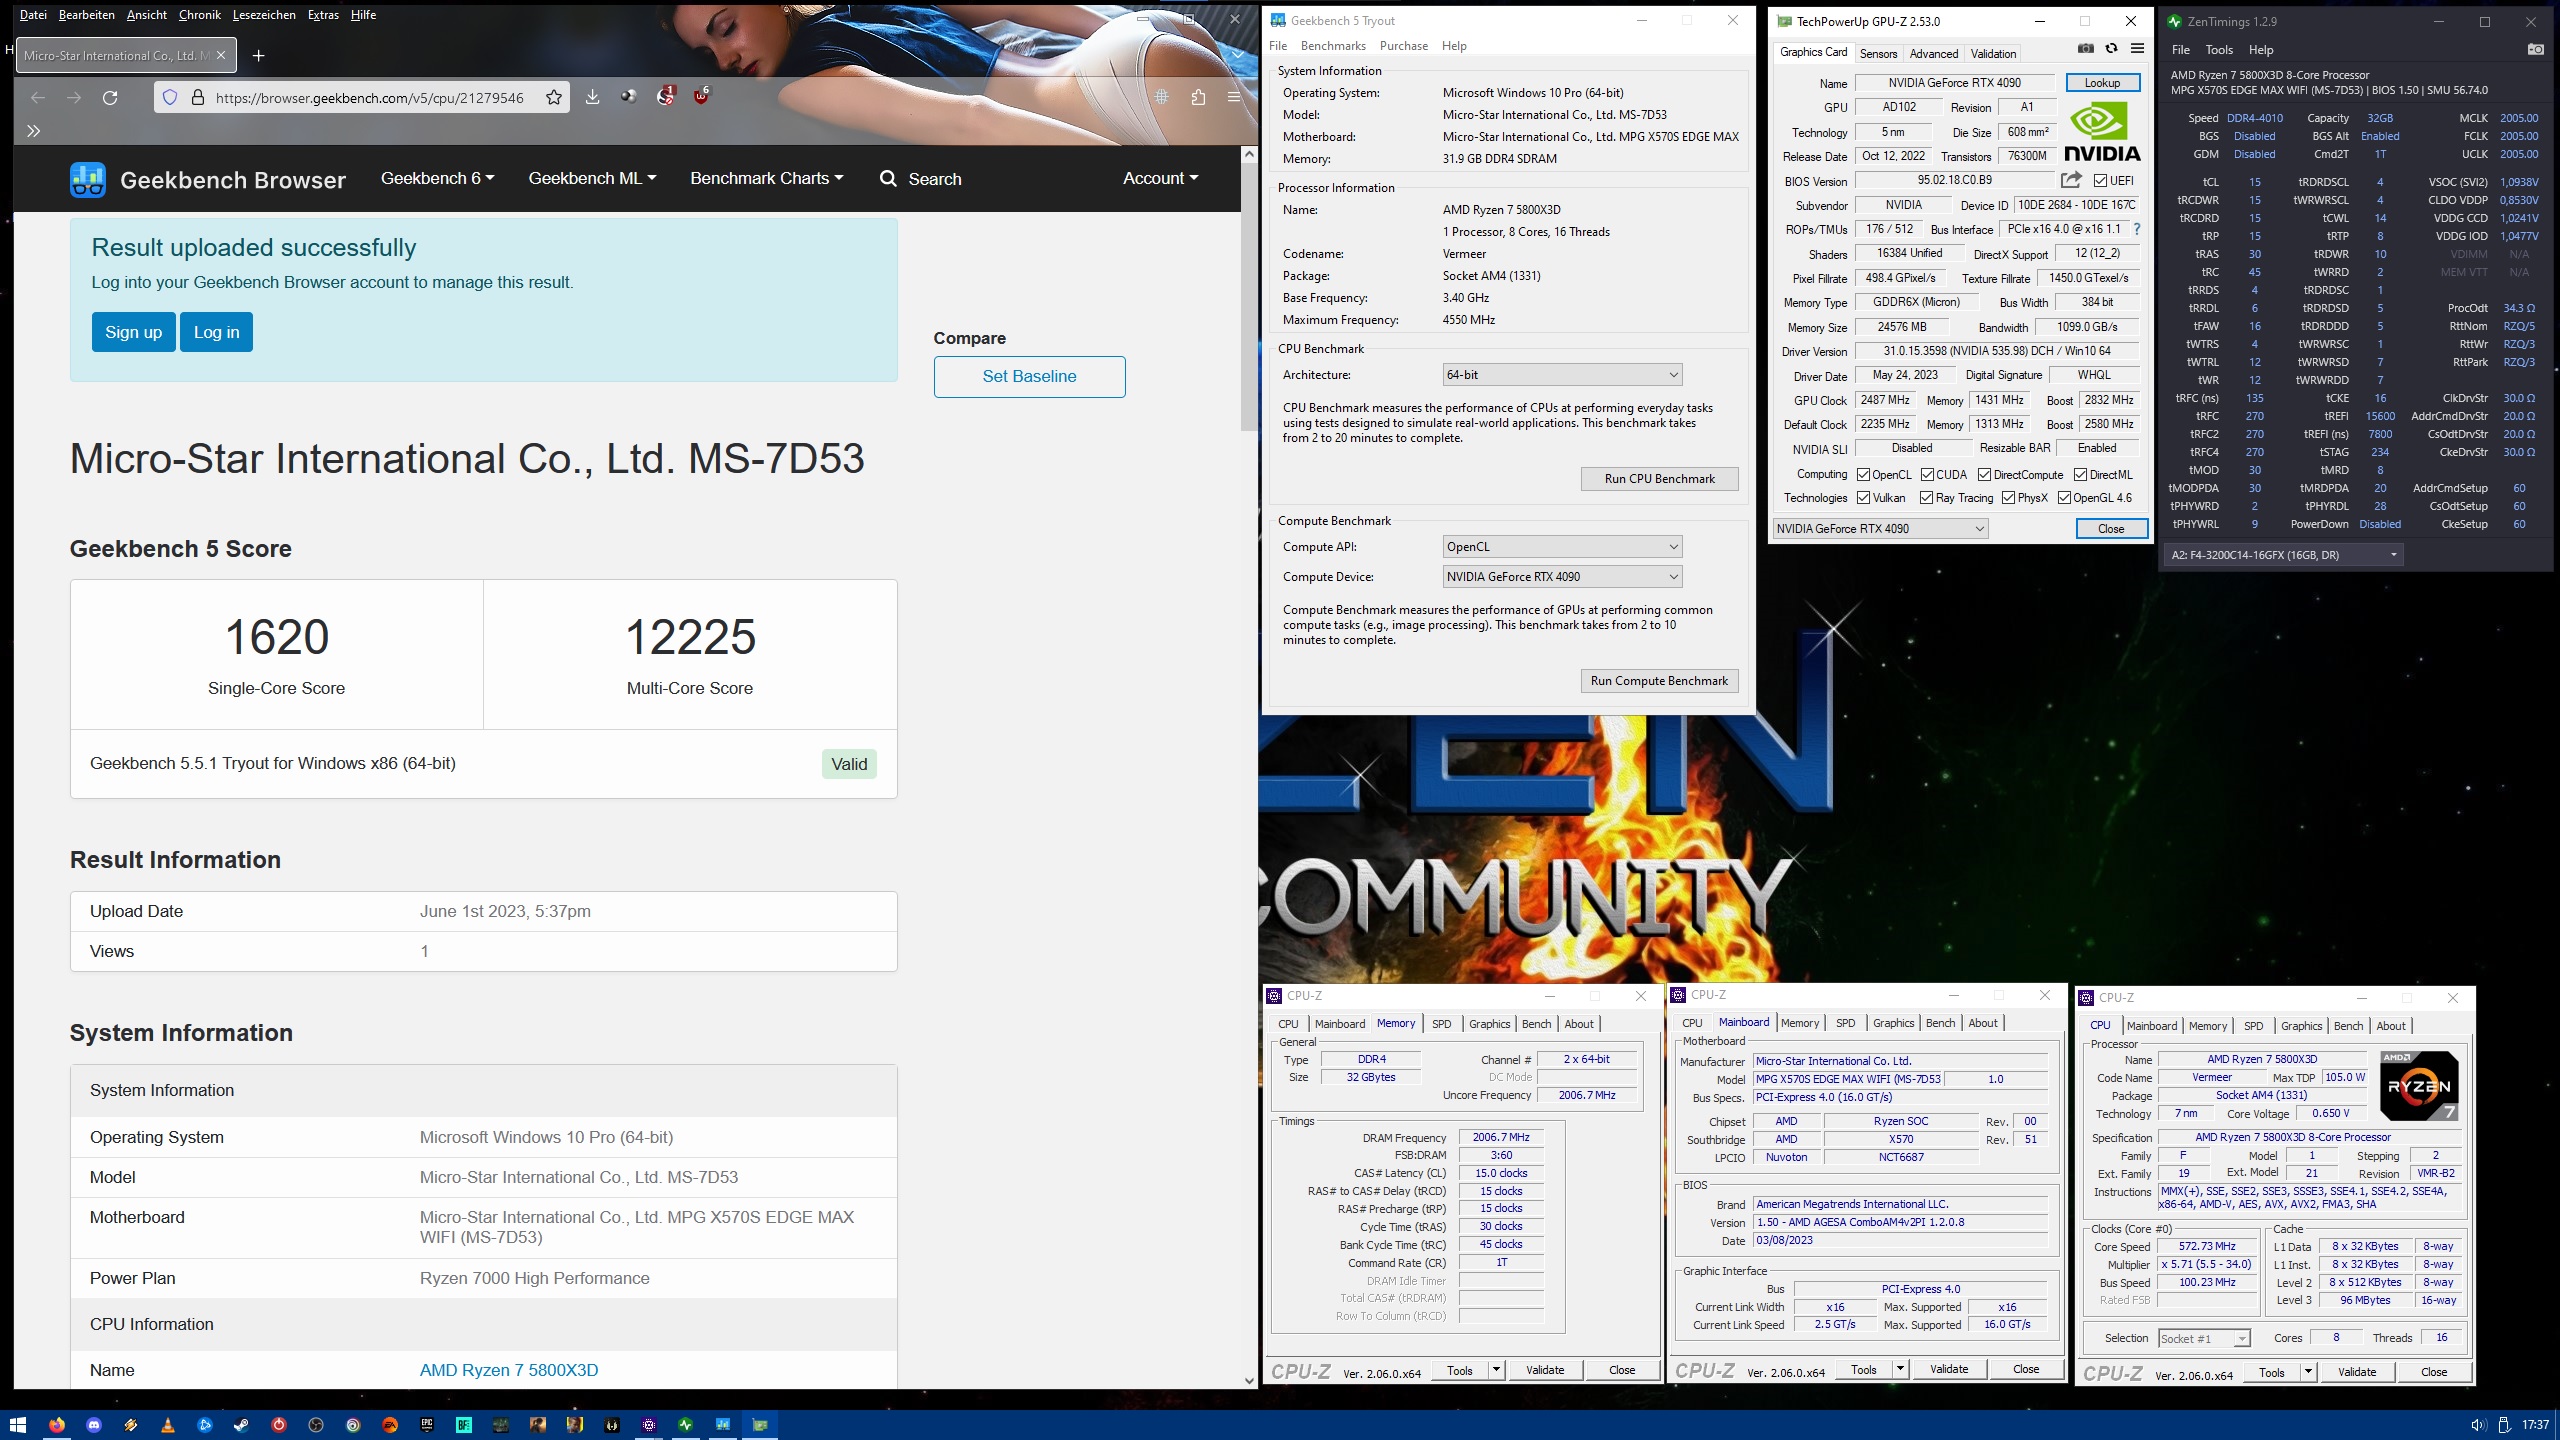
Task: Open the CPU-Z Socket #1 selection dropdown
Action: (x=2204, y=1339)
